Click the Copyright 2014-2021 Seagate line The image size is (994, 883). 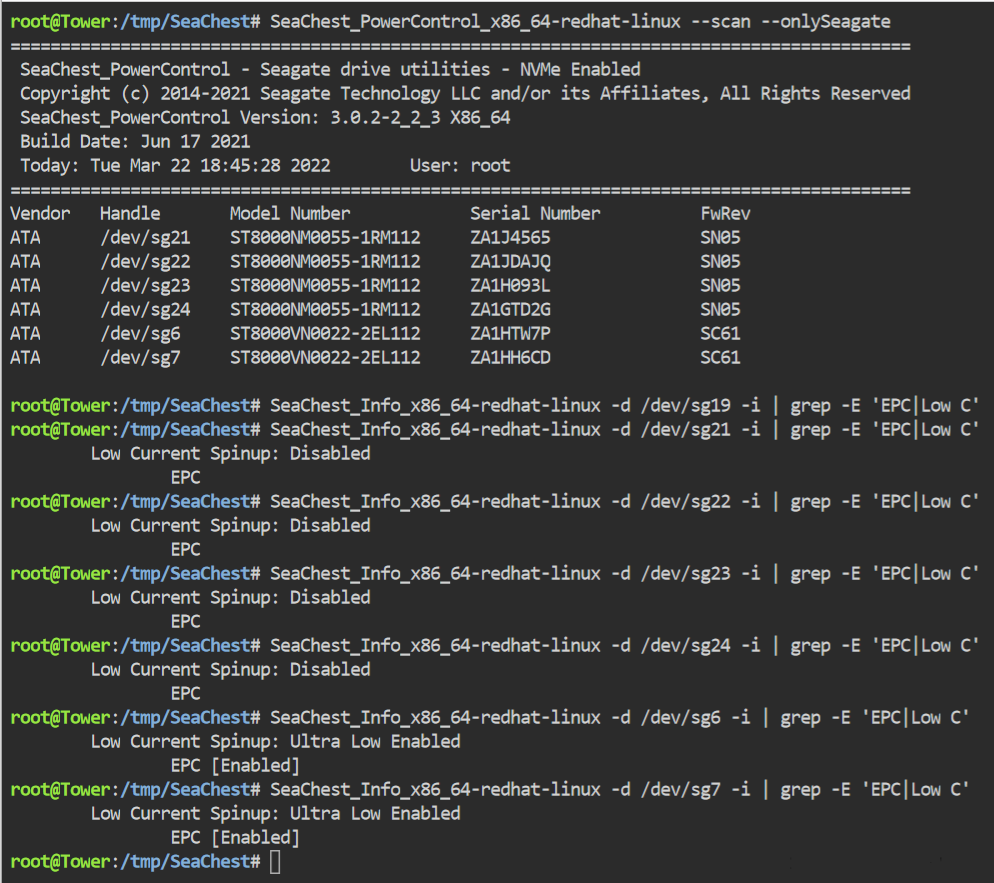click(x=465, y=94)
